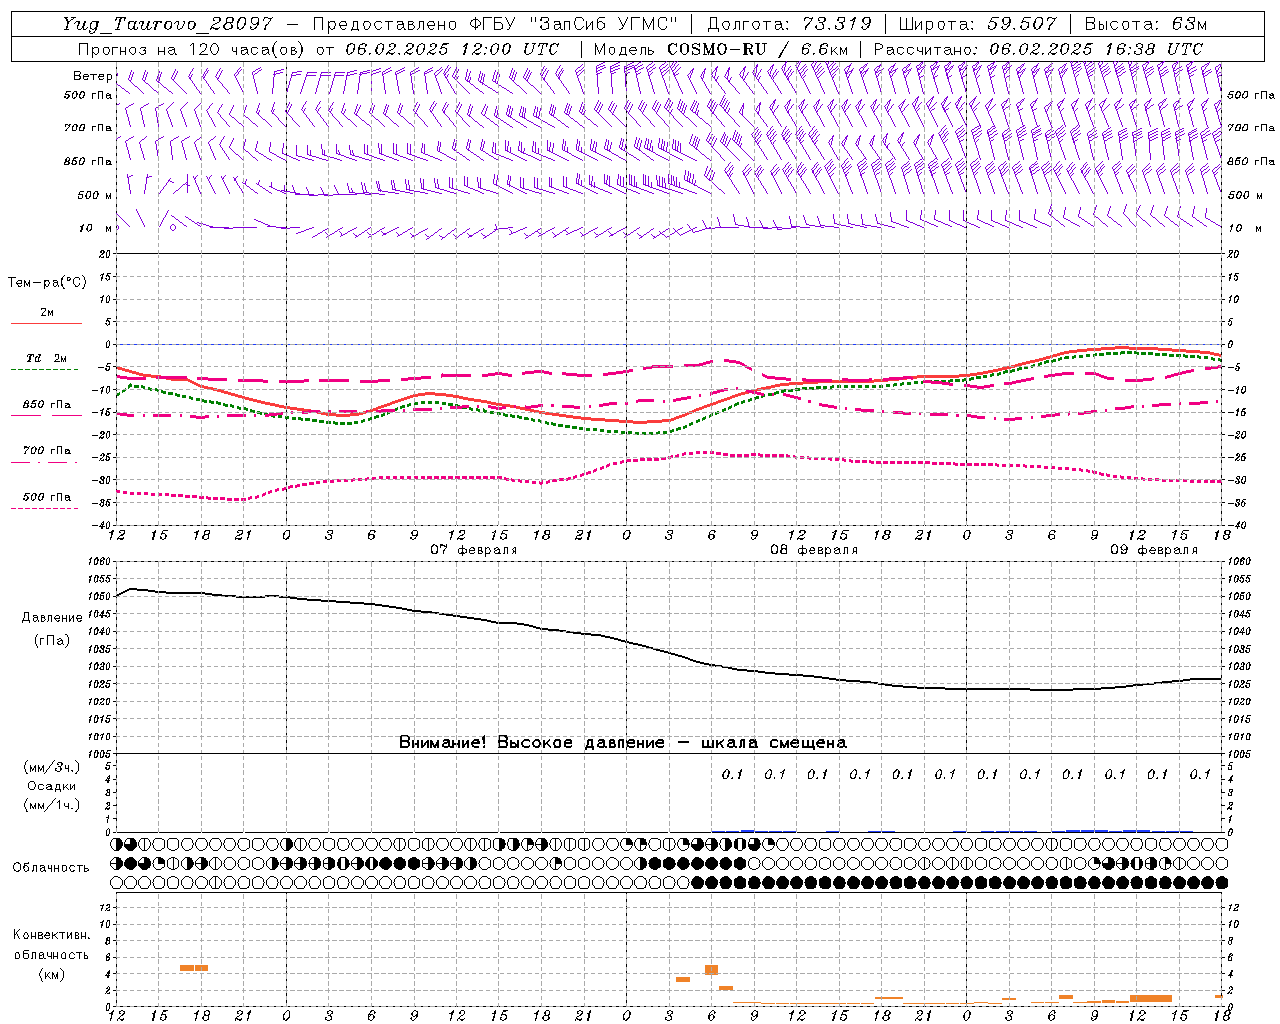Click the 'Облачность' cloudiness label
Screen dimensions: 1280x1024
(x=51, y=867)
